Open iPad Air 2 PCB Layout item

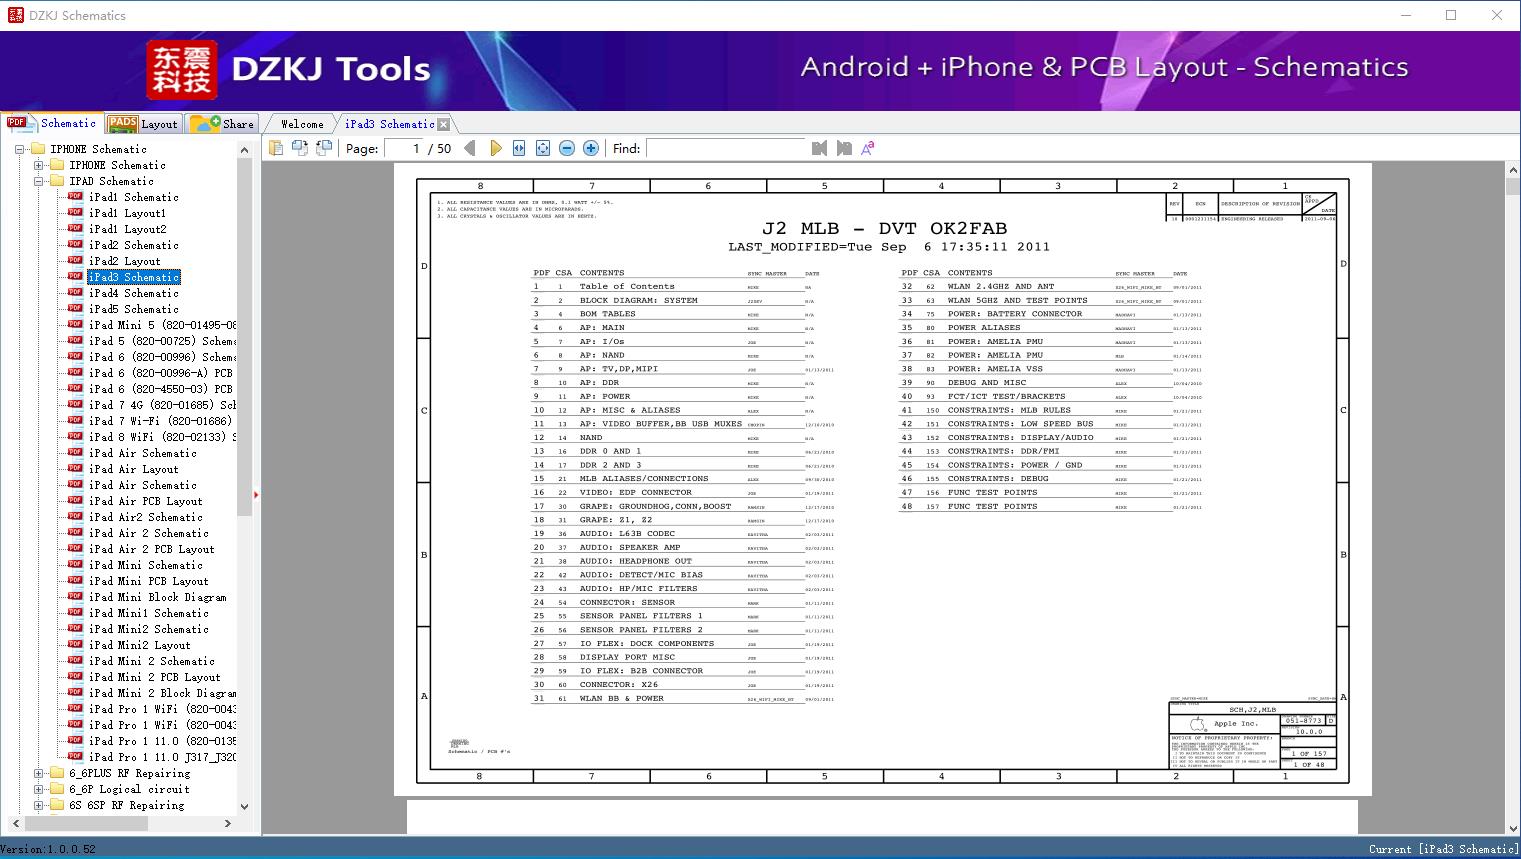(x=152, y=549)
